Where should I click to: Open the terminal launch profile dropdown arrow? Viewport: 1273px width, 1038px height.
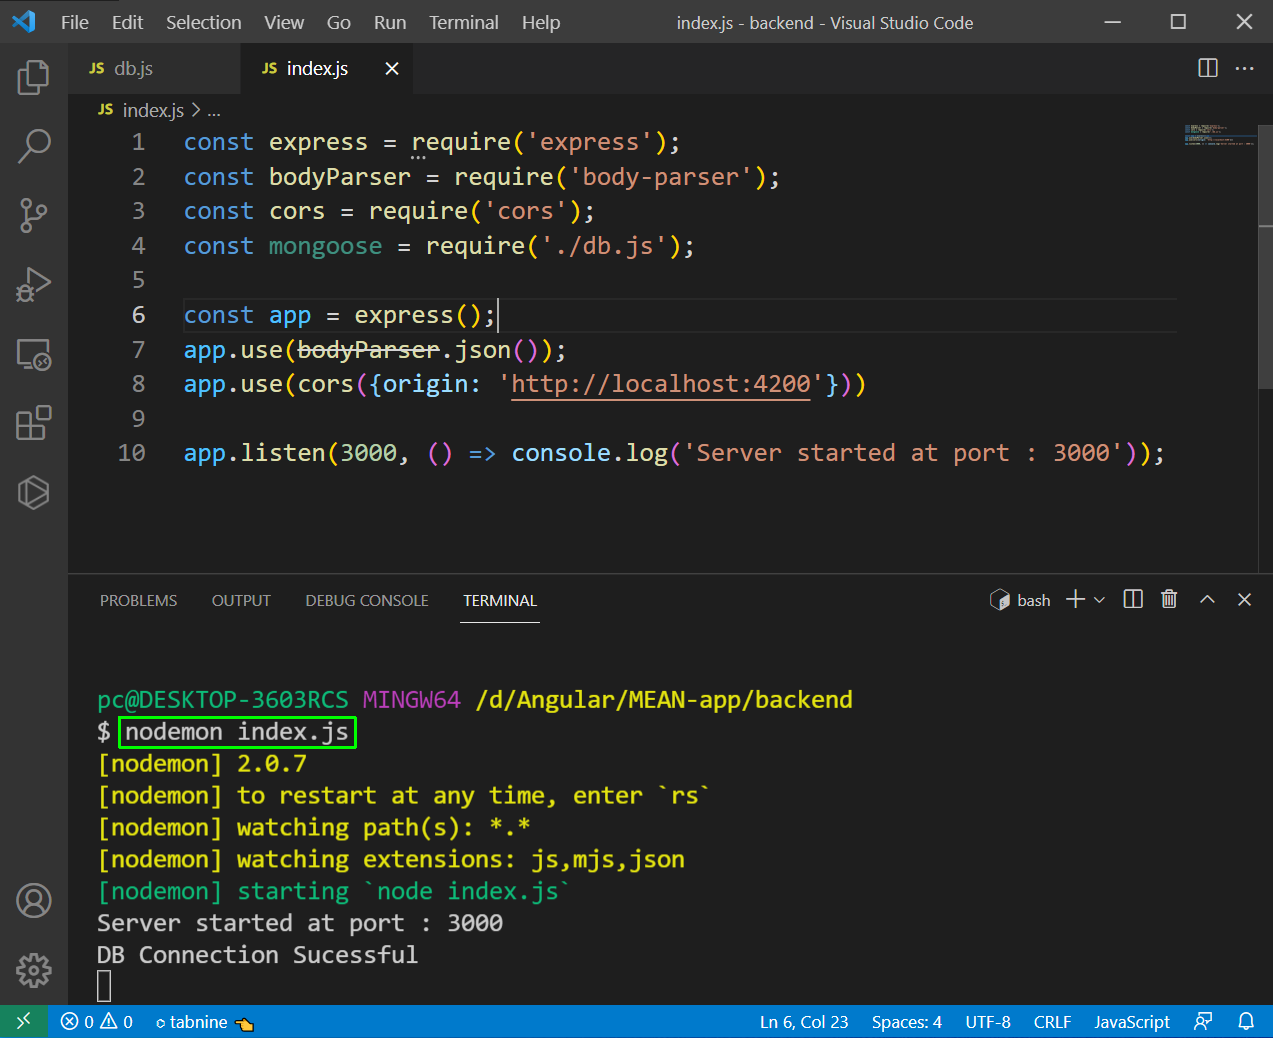[x=1099, y=600]
